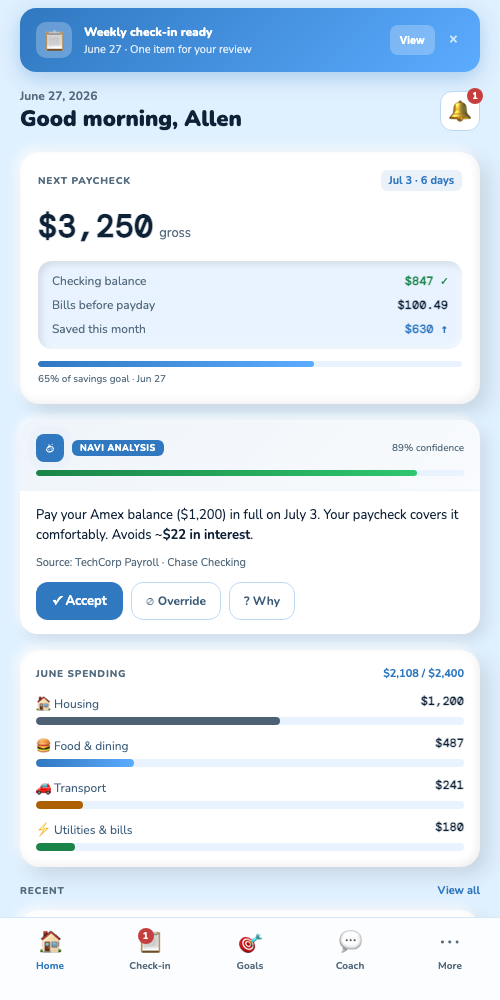Click the savings goal progress bar
The image size is (500, 1000).
click(x=250, y=364)
